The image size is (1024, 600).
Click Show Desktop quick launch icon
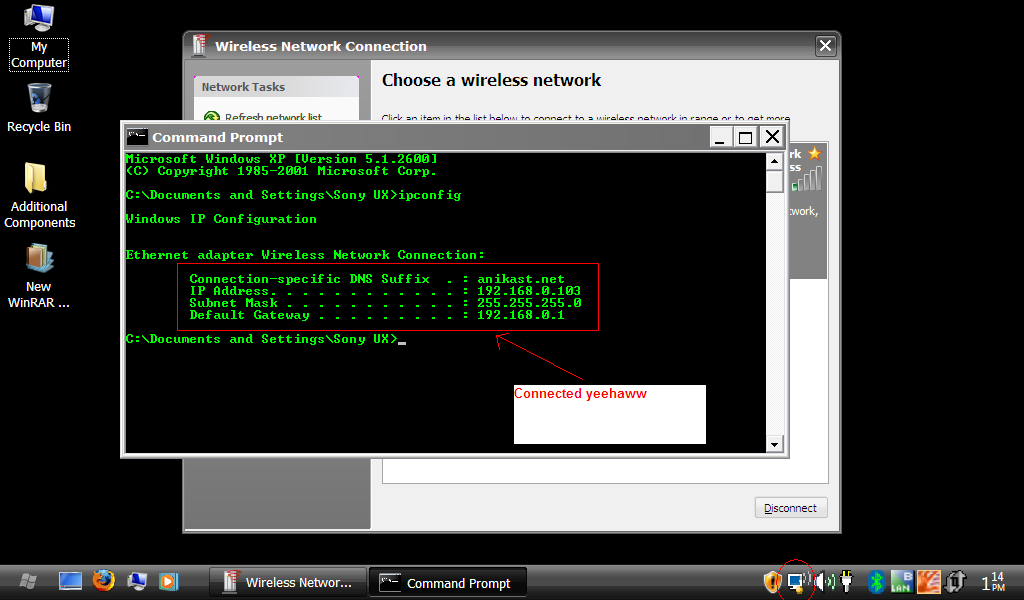[70, 581]
